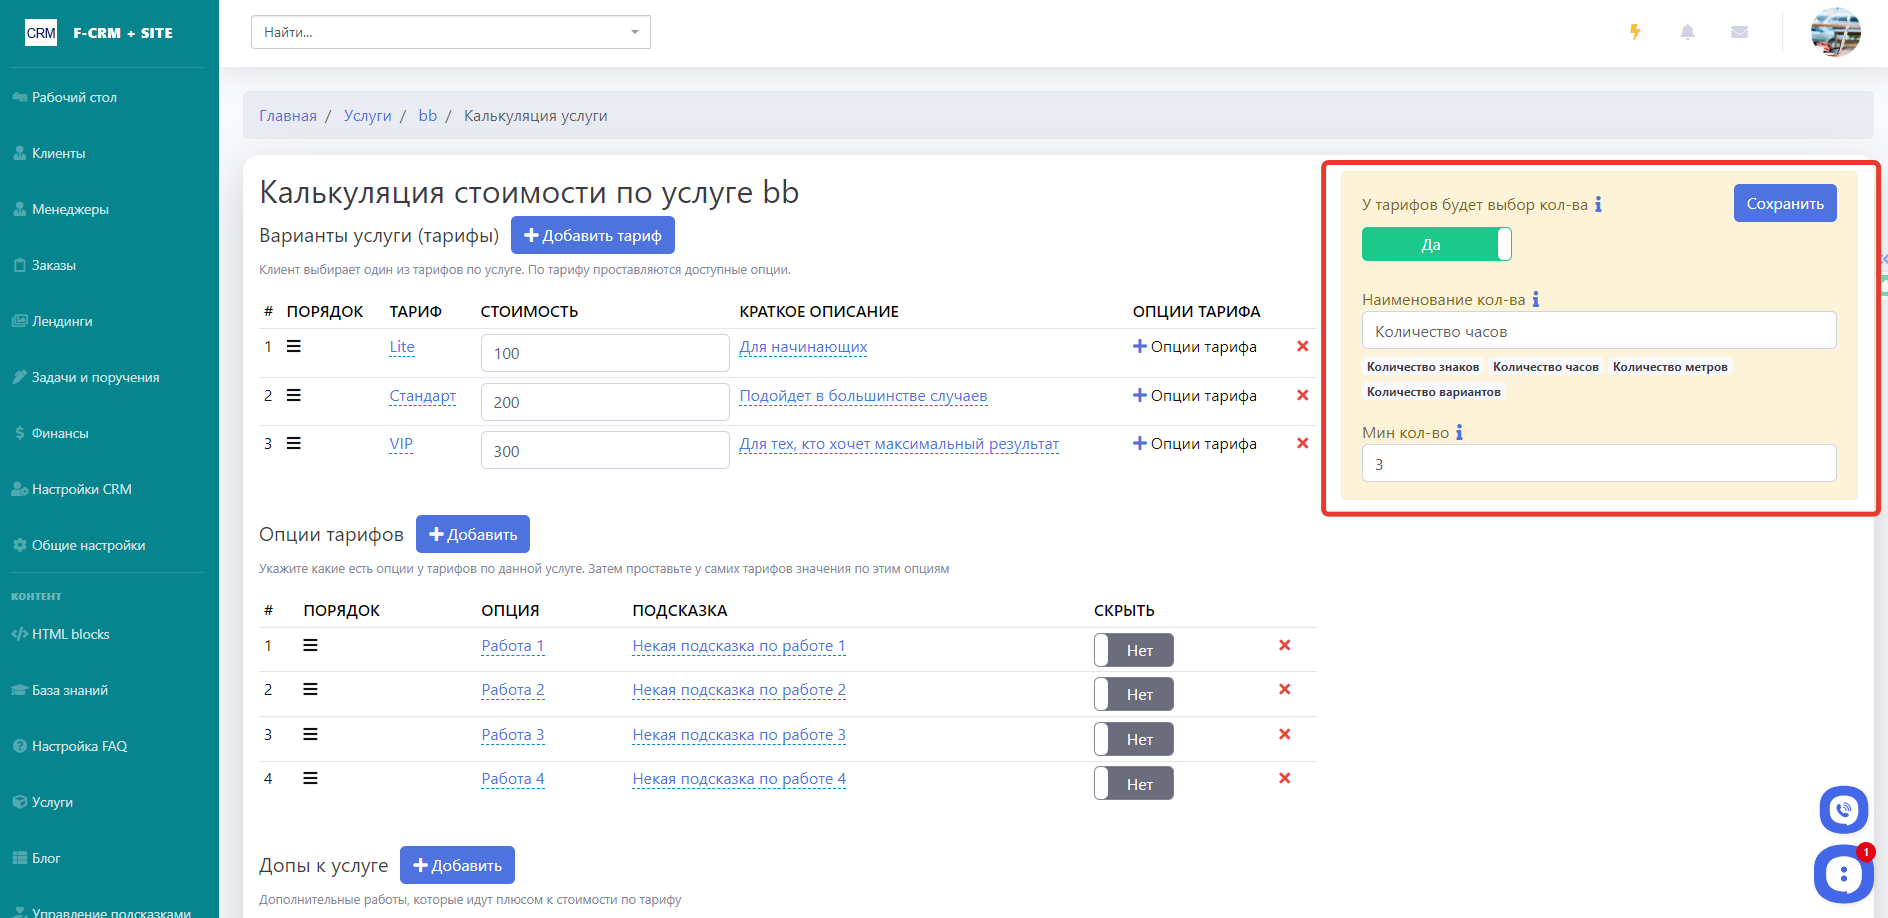The image size is (1888, 918).
Task: Delete the Lite tariff row
Action: [1302, 346]
